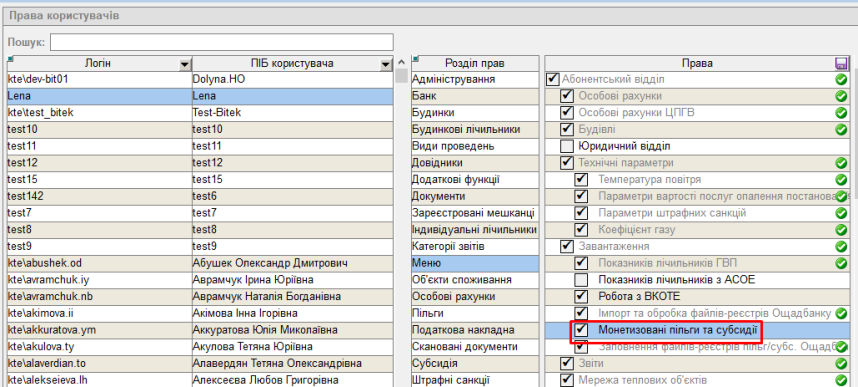
Task: Select the Скановані документи section
Action: pos(475,346)
